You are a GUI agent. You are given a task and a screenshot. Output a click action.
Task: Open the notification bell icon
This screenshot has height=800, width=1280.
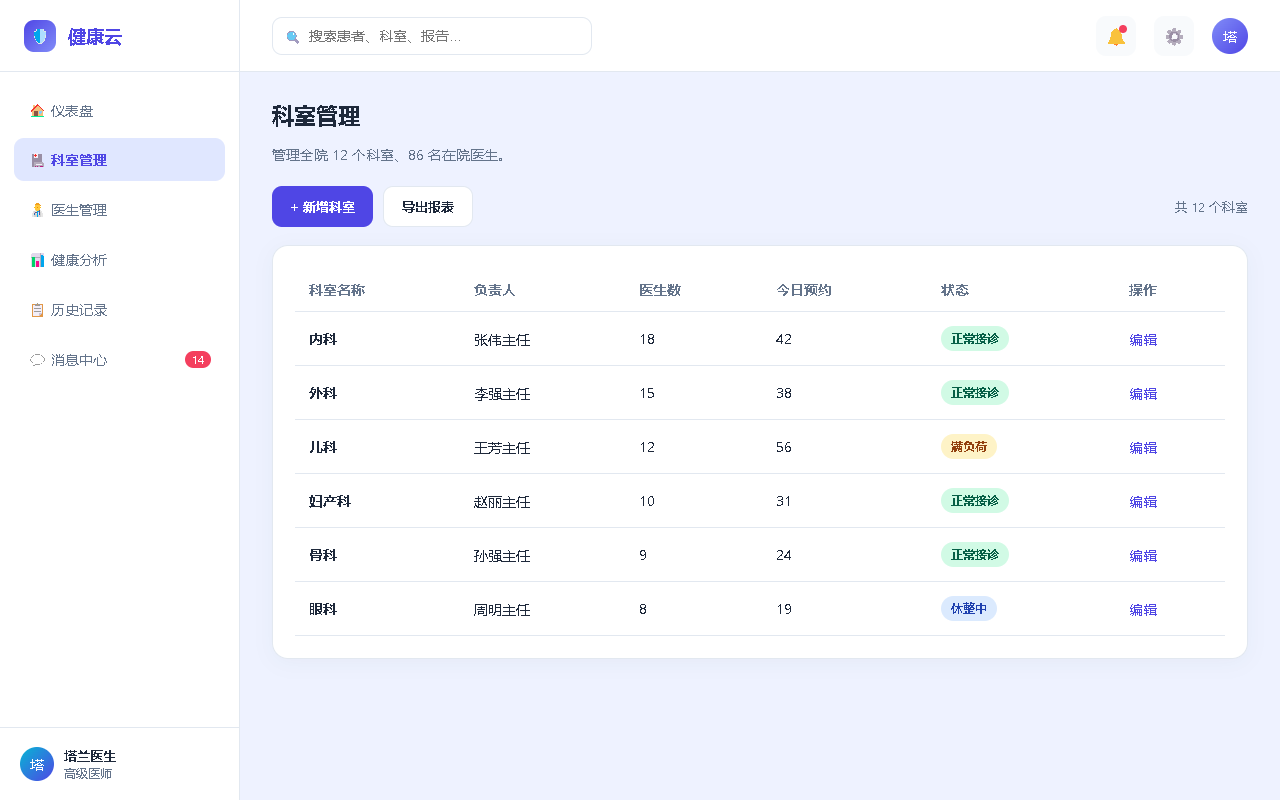1116,36
